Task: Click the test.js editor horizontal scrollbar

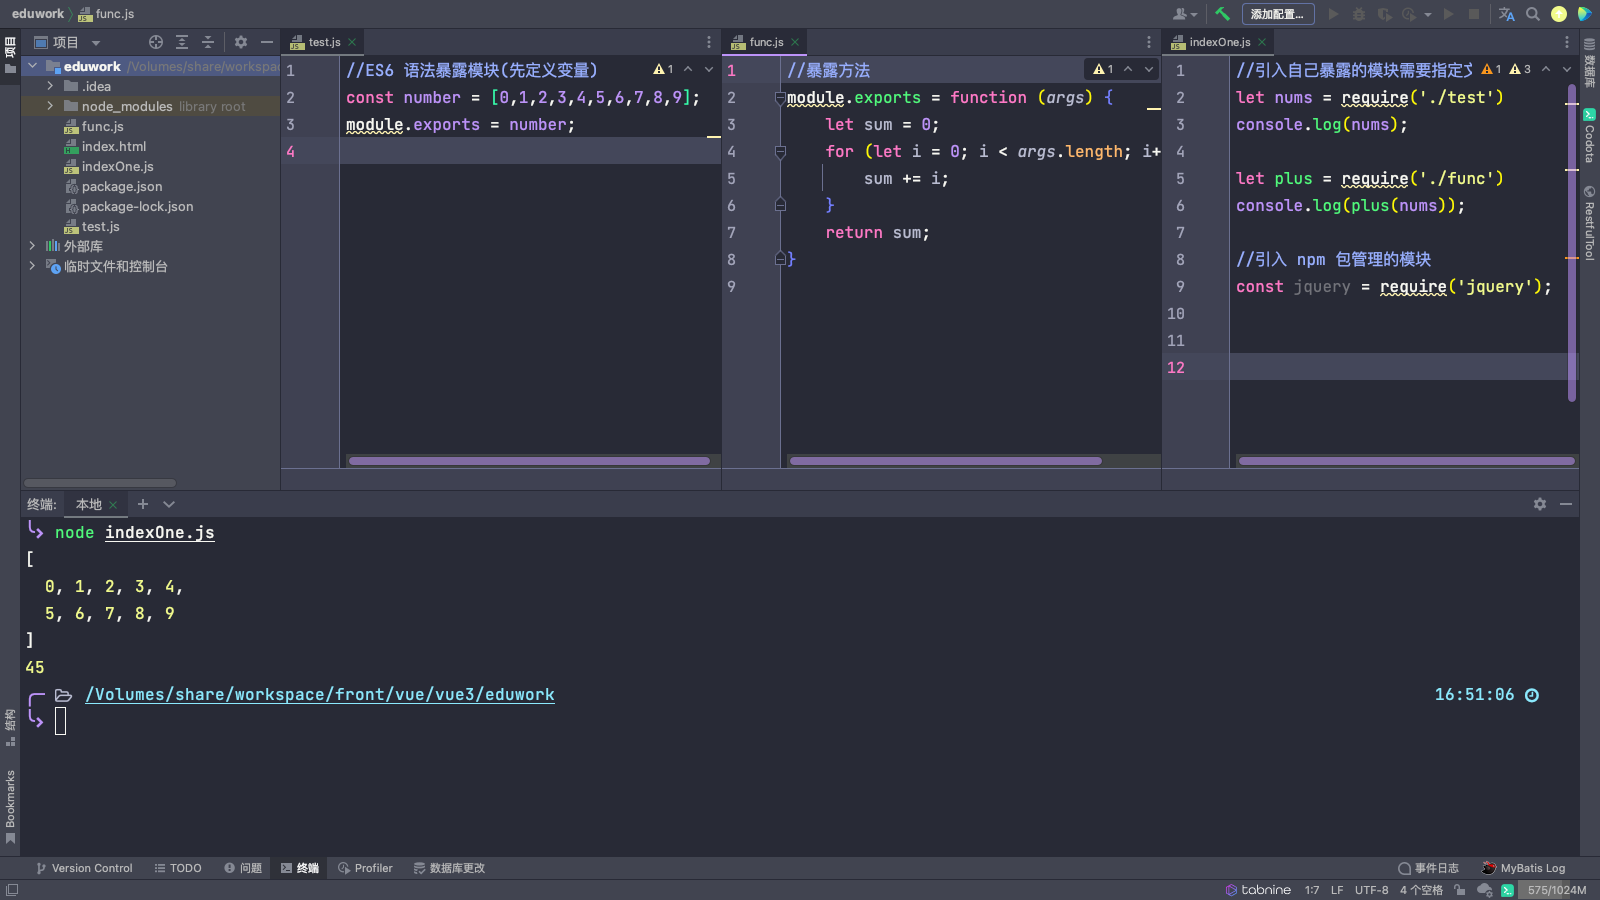Action: click(x=529, y=461)
